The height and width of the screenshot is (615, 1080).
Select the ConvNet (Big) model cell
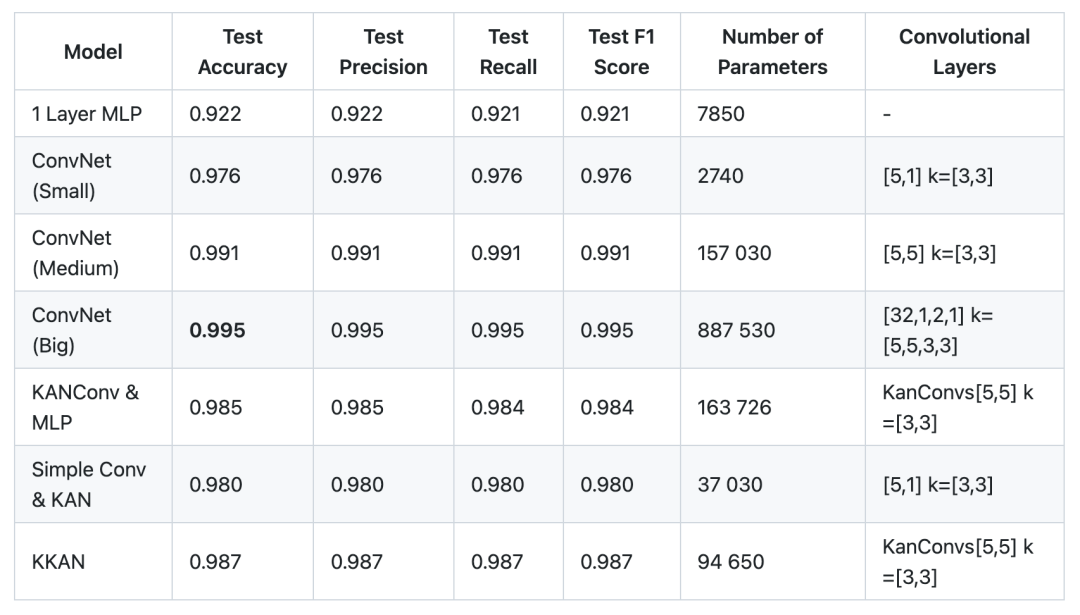pyautogui.click(x=71, y=330)
